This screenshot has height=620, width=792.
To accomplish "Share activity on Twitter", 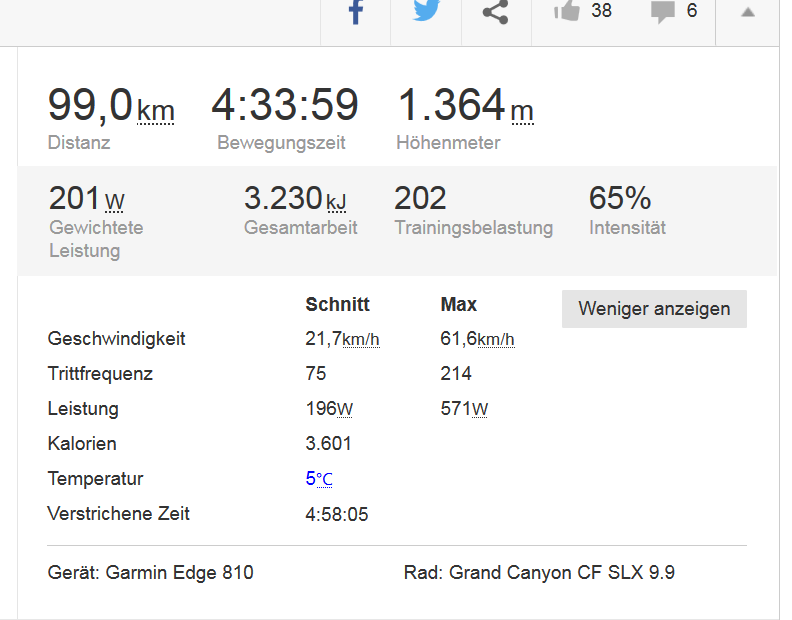I will [x=426, y=13].
